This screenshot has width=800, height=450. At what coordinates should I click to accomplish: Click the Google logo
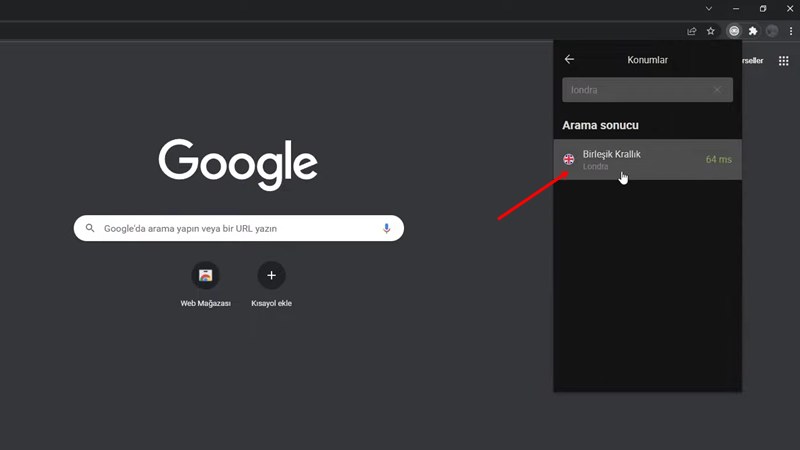pos(238,164)
